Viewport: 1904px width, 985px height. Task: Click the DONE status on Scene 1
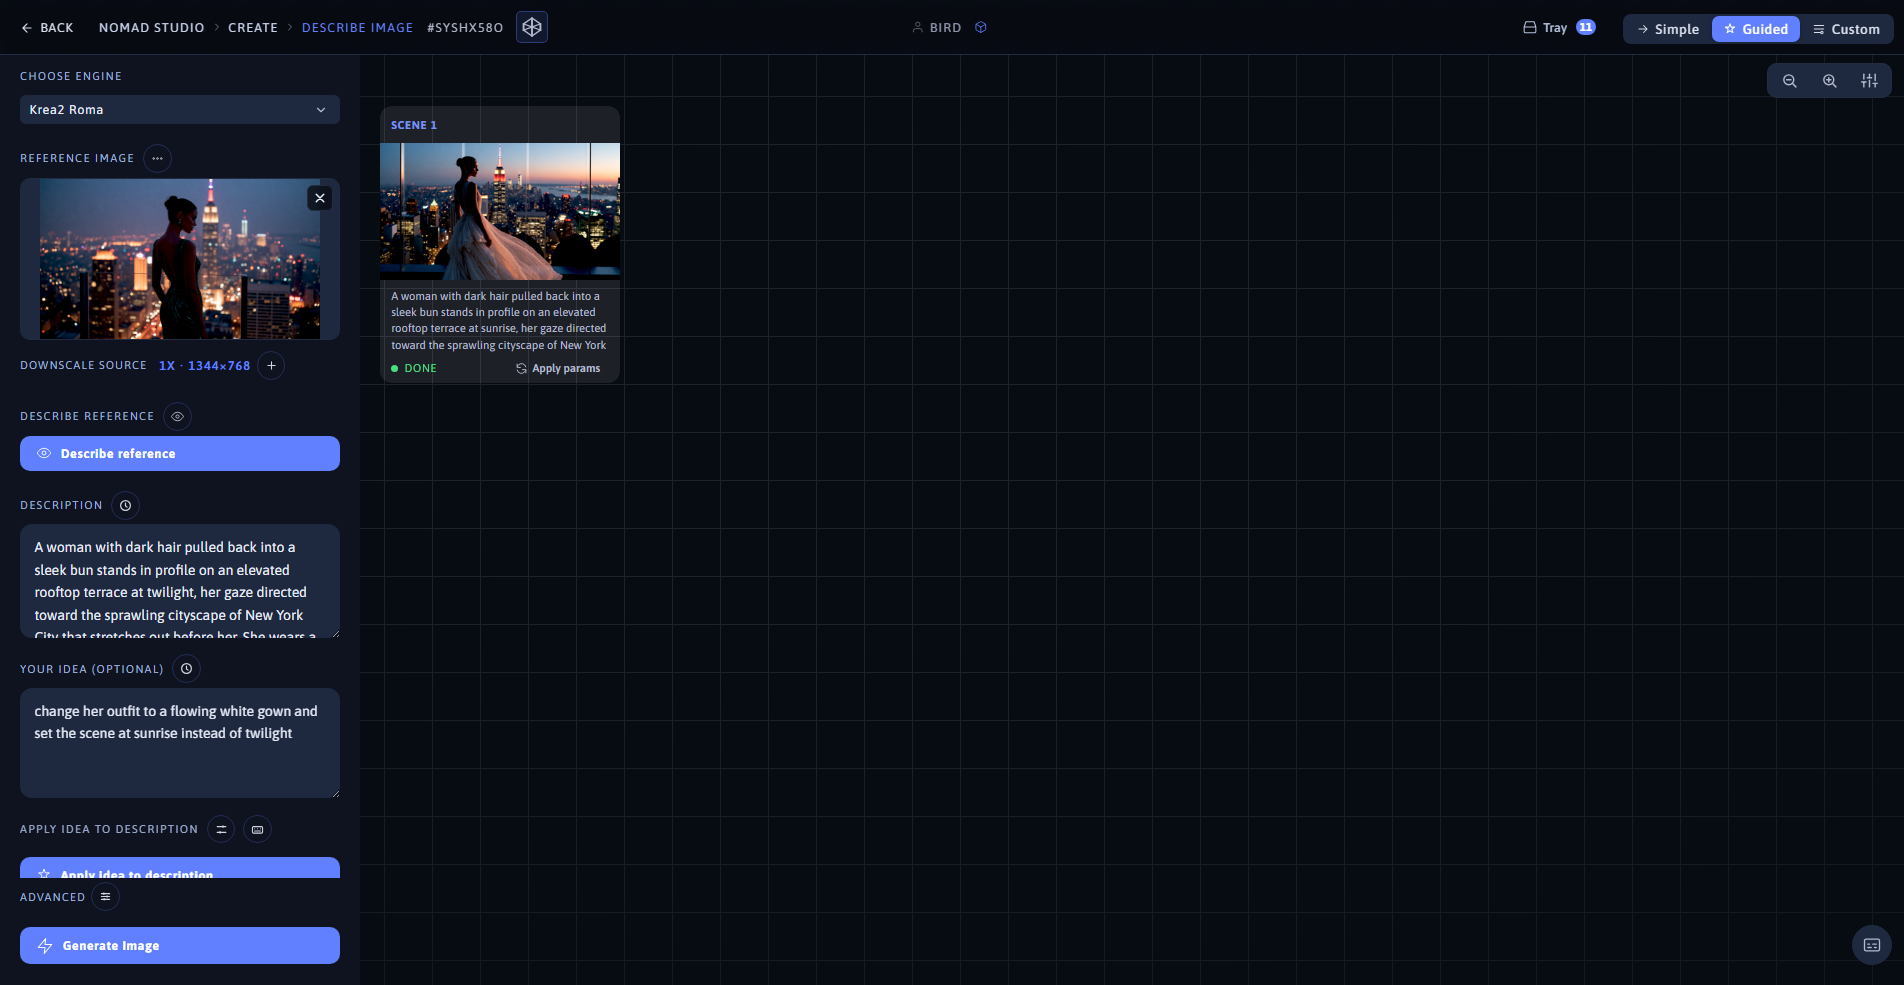coord(414,368)
